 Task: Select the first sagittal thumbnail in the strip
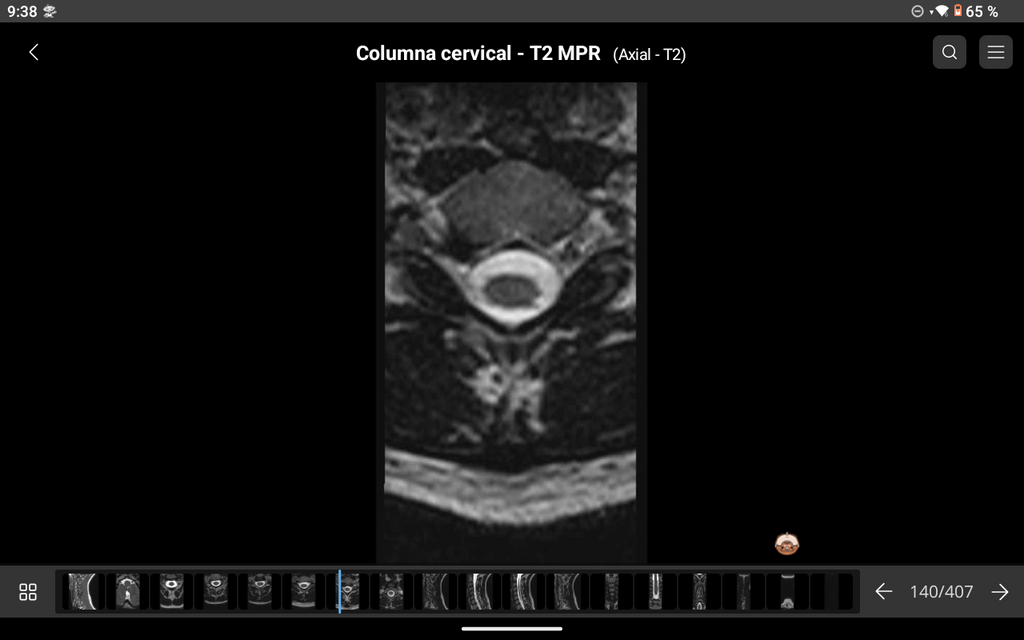click(83, 592)
